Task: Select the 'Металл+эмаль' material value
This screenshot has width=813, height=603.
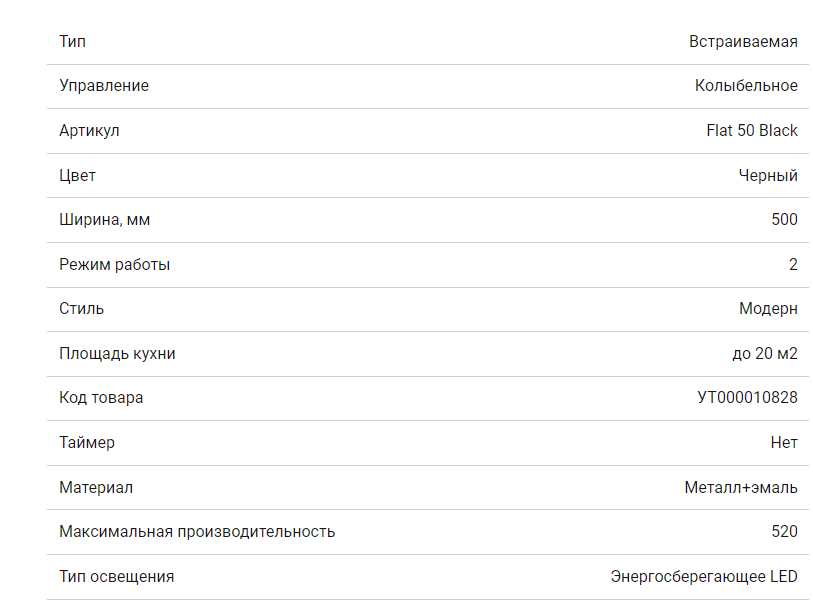Action: (x=741, y=487)
